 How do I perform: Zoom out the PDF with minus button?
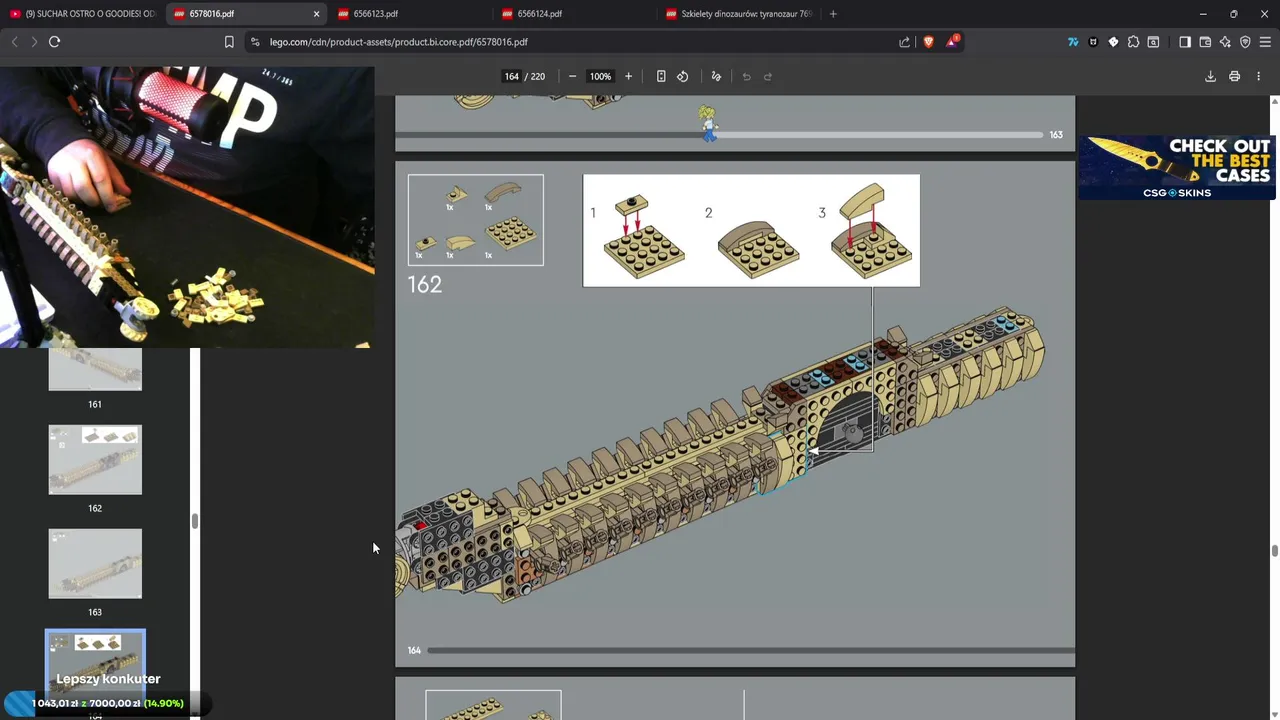click(x=572, y=76)
